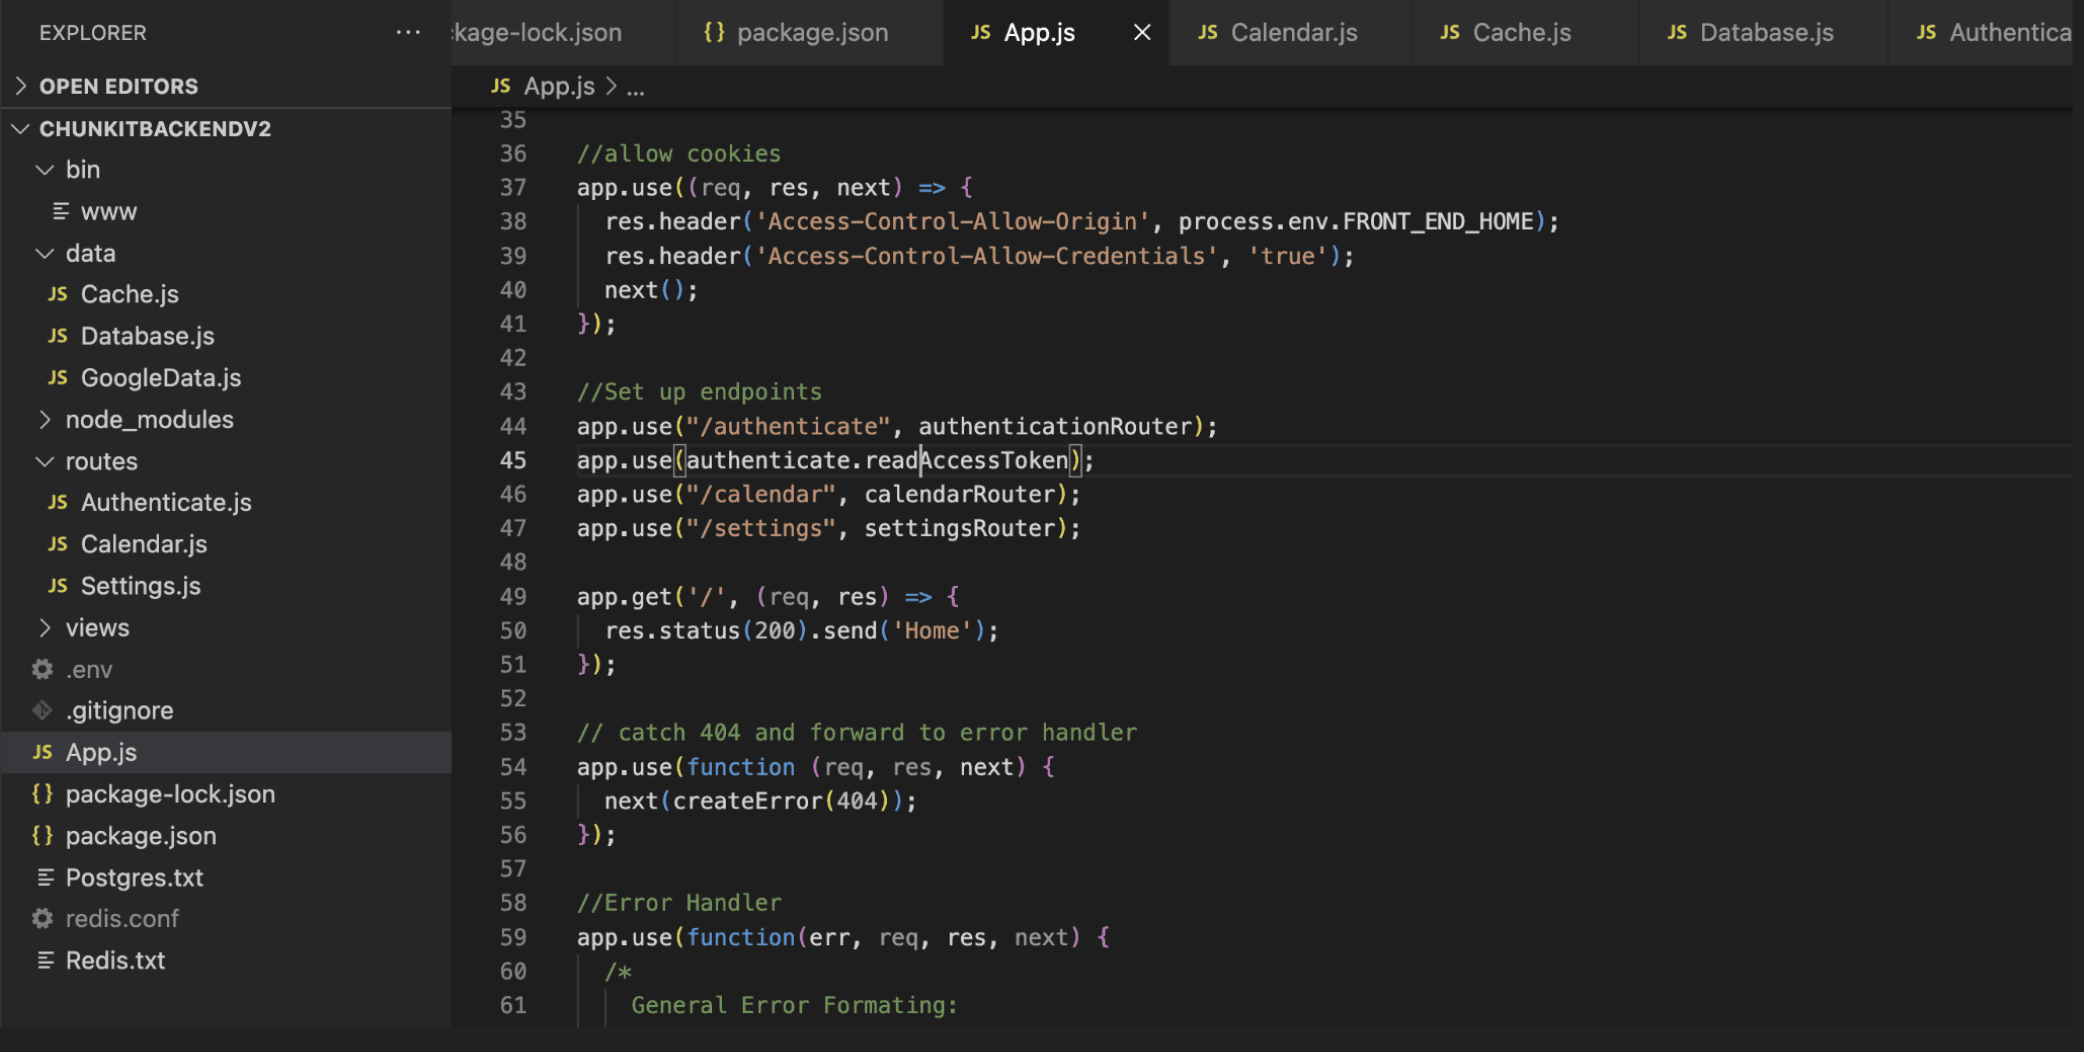Open package-lock.json in the explorer
The image size is (2084, 1052).
pos(225,795)
